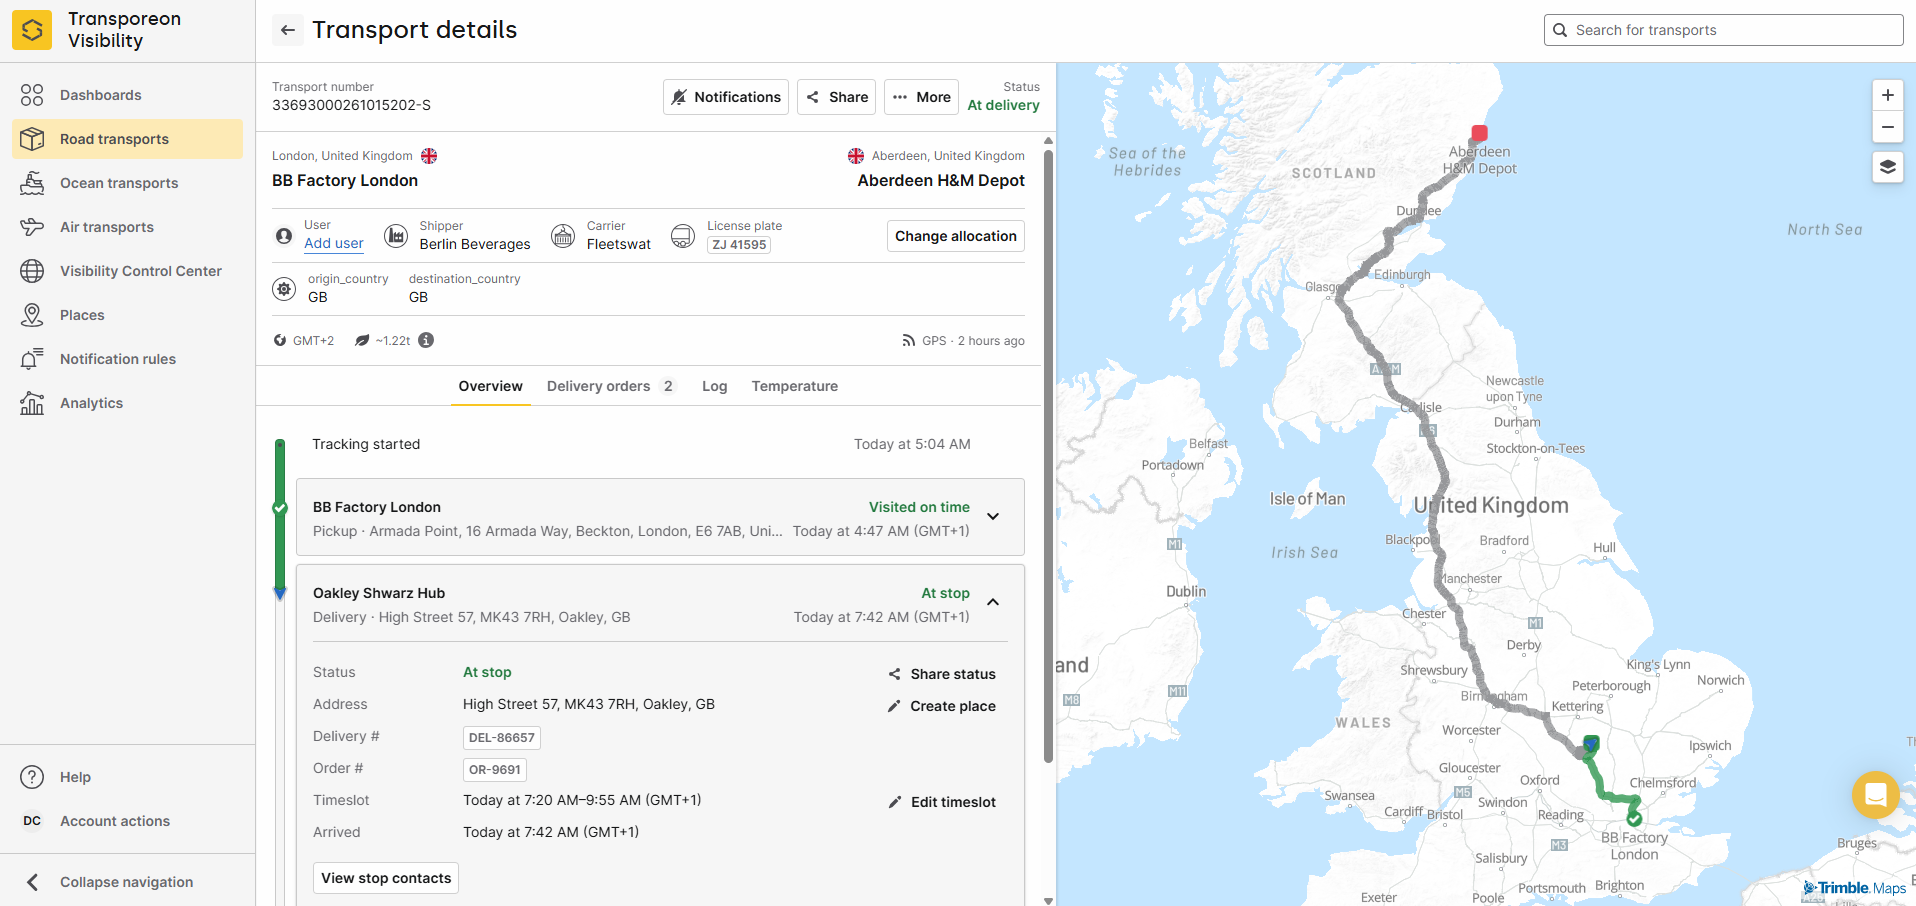
Task: Click Create place for this stop
Action: point(942,706)
